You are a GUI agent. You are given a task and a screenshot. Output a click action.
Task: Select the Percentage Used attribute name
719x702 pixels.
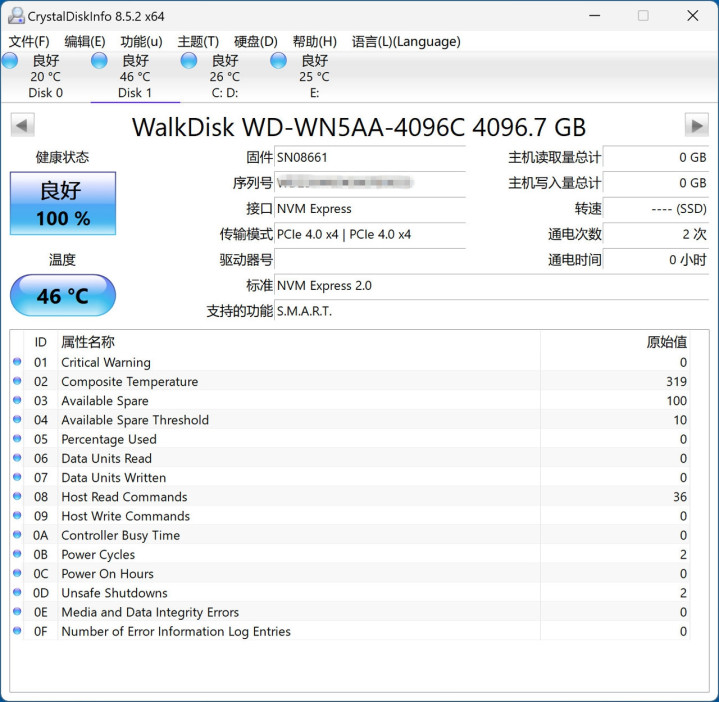click(109, 439)
